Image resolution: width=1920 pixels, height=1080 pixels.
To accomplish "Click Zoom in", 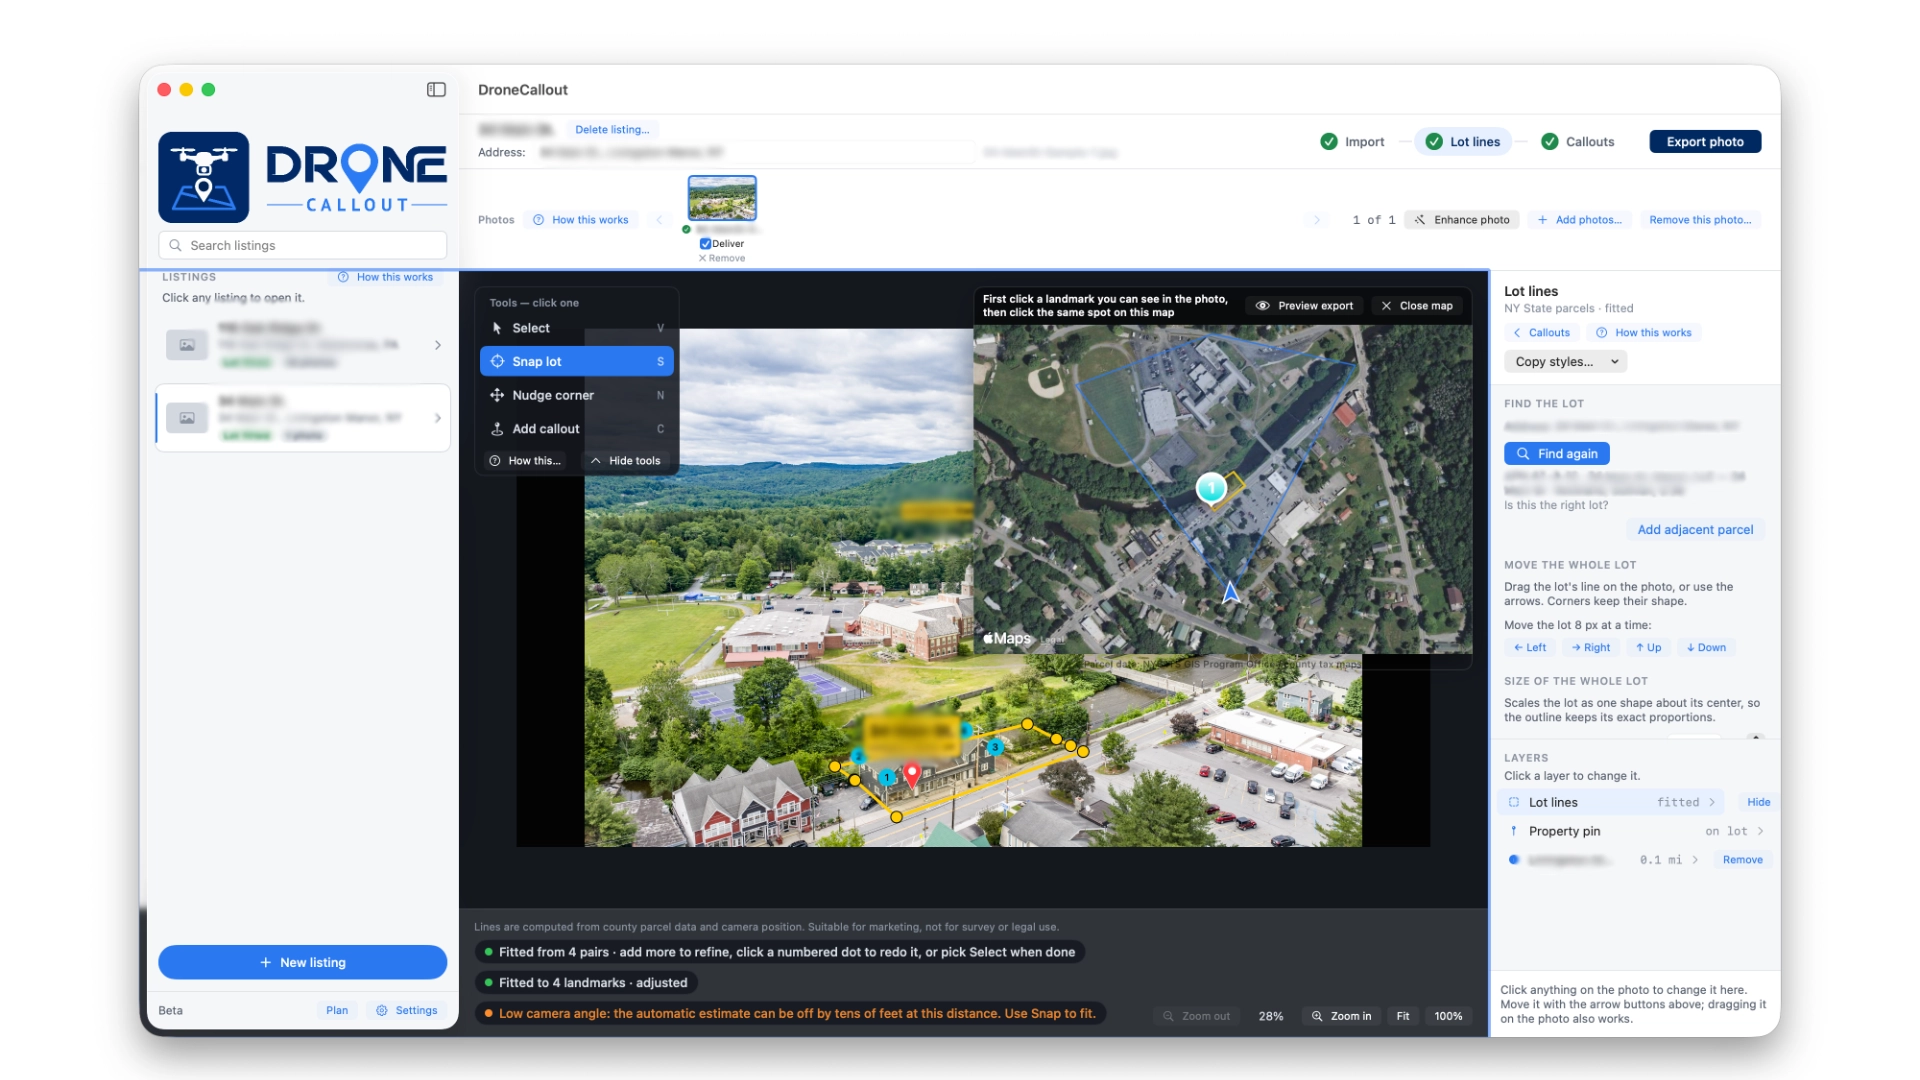I will pyautogui.click(x=1342, y=1016).
